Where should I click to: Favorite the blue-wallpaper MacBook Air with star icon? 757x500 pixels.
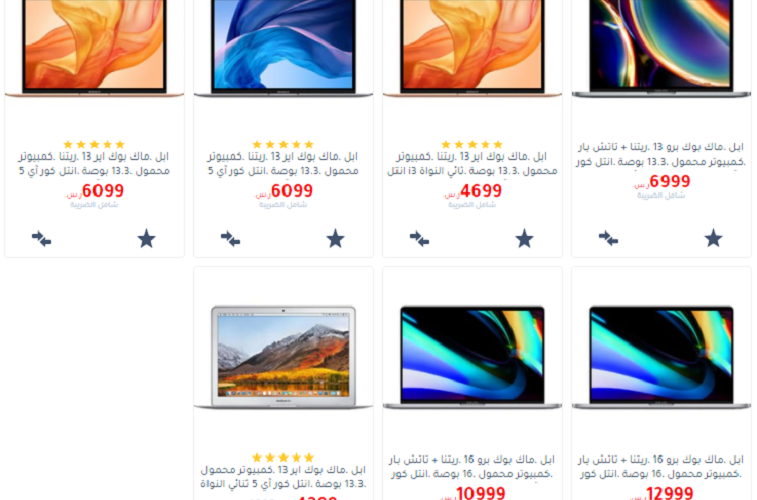coord(336,238)
